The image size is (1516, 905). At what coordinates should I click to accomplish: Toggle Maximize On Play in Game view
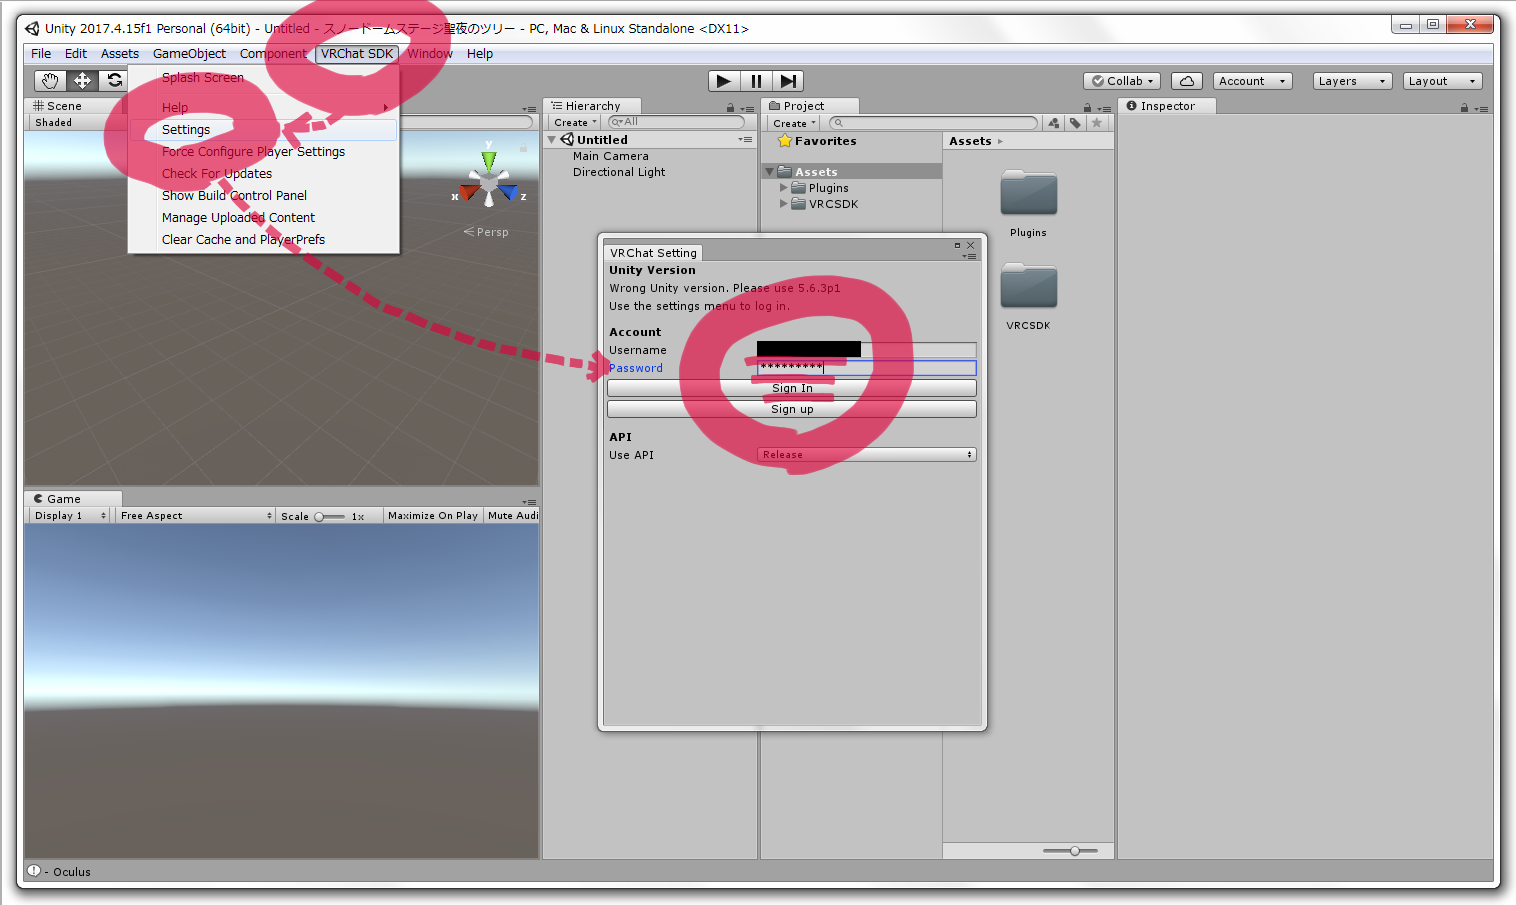coord(433,516)
